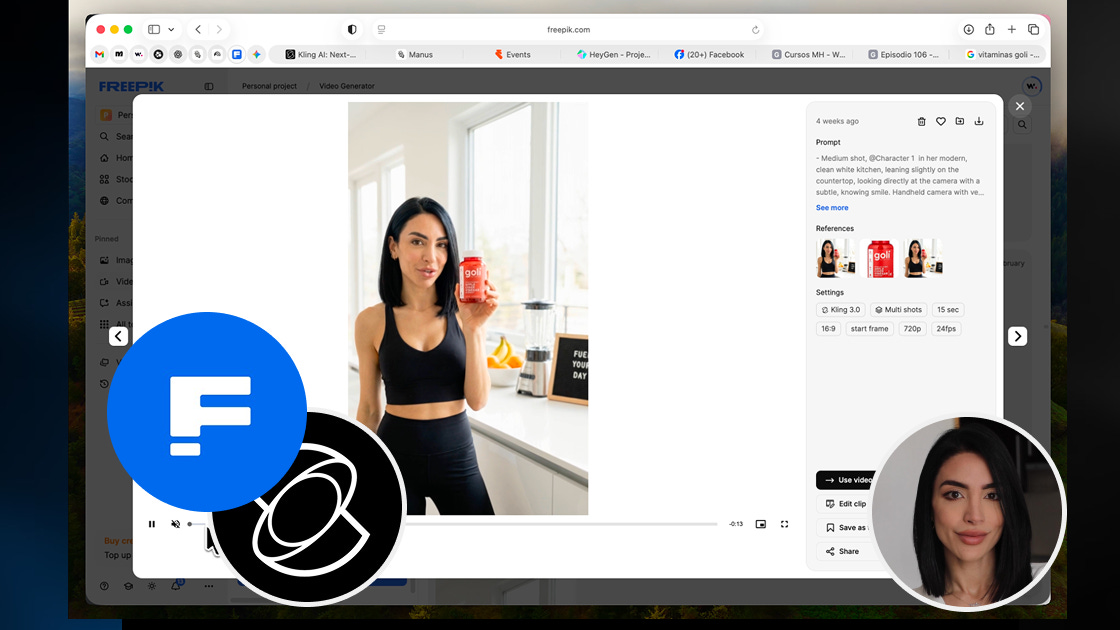This screenshot has width=1120, height=630.
Task: Open the Freepik sidebar Search item
Action: [117, 136]
